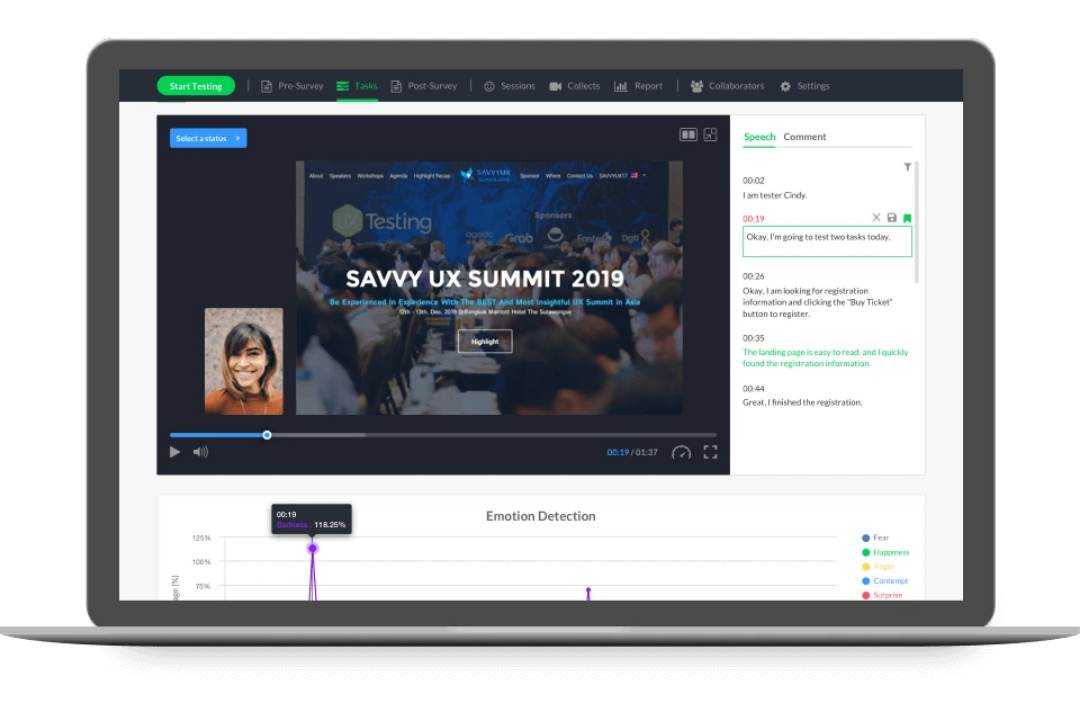The height and width of the screenshot is (720, 1080).
Task: Select the highlighted landing page comment
Action: [825, 358]
